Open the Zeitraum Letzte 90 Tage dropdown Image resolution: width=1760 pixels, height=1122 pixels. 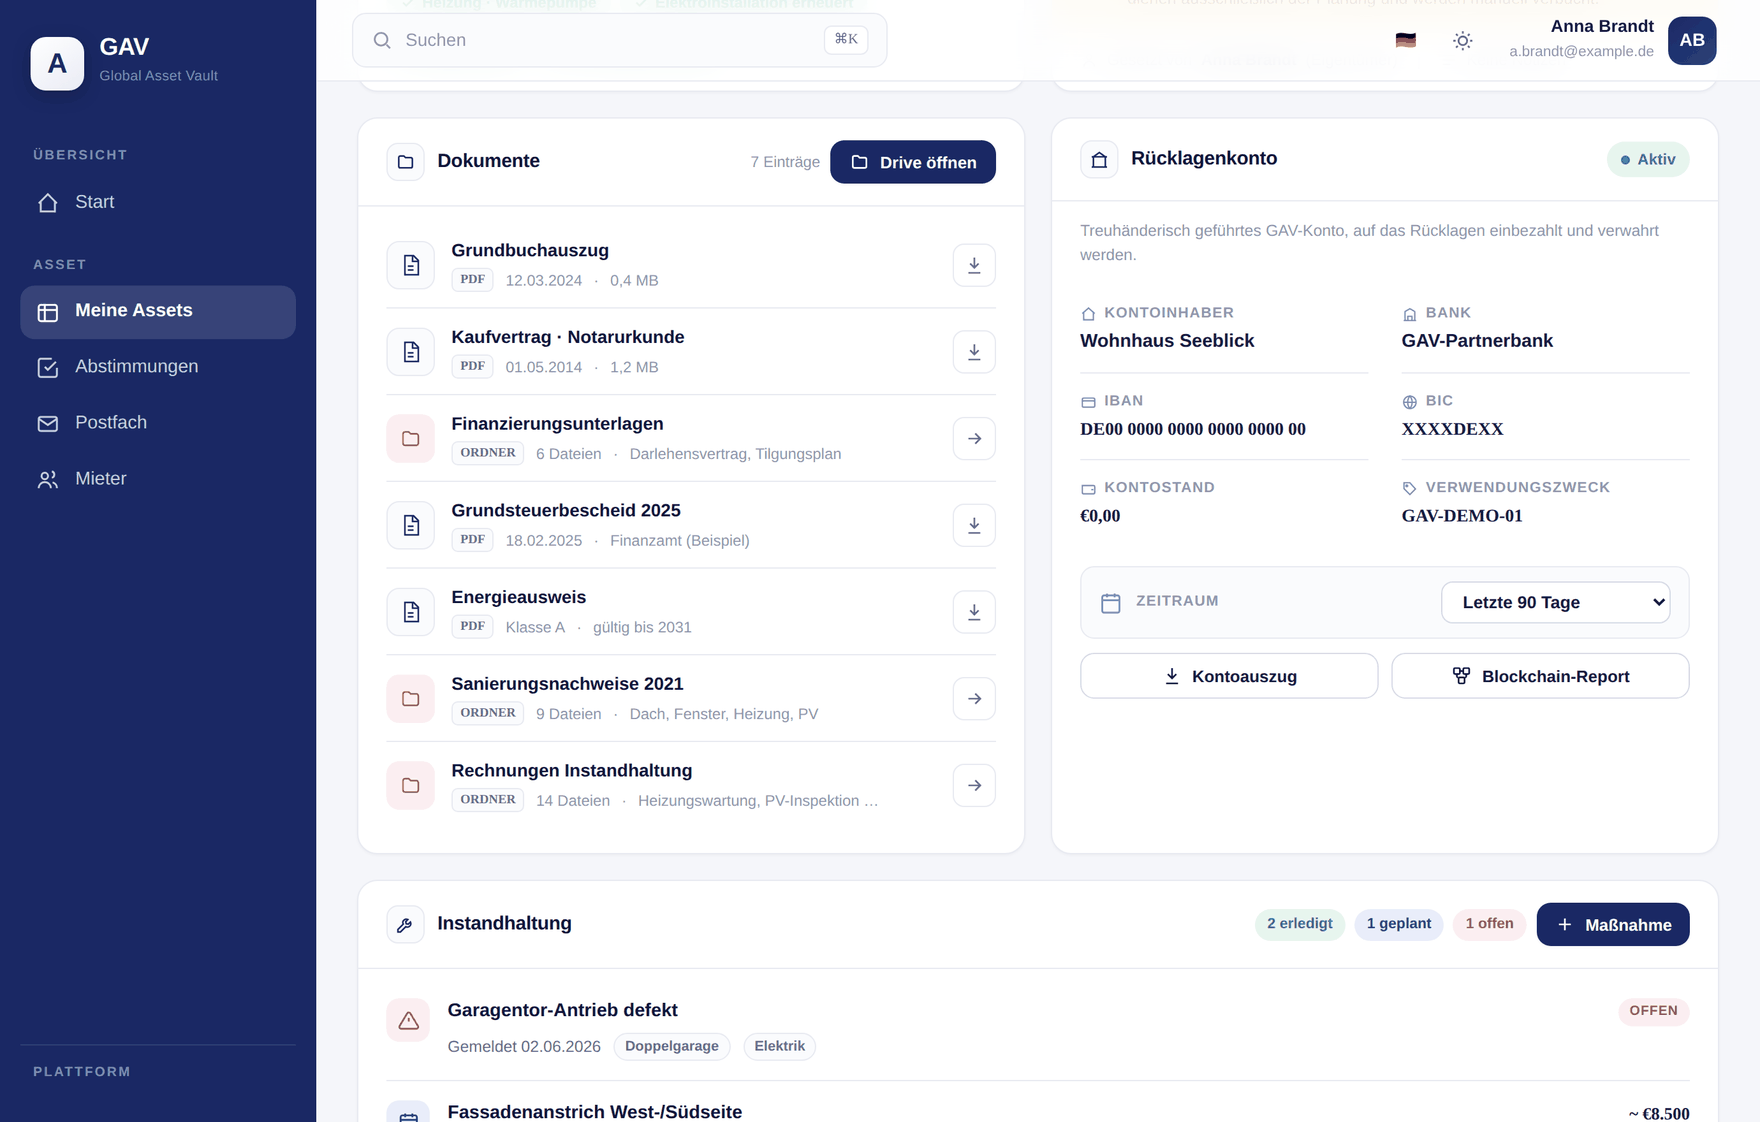[x=1555, y=603]
